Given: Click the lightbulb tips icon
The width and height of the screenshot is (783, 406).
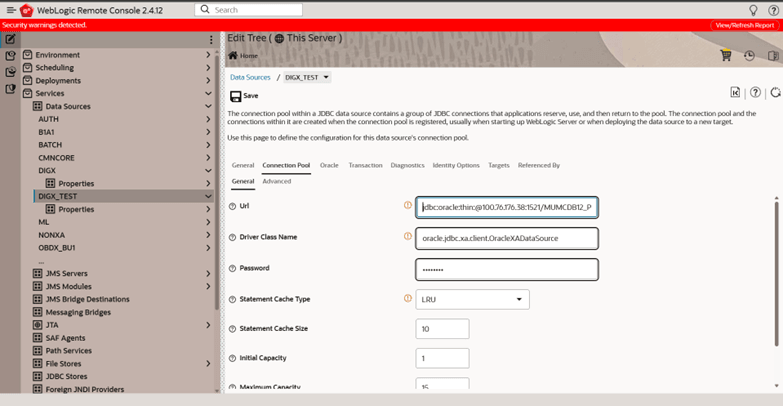Looking at the screenshot, I should [753, 10].
